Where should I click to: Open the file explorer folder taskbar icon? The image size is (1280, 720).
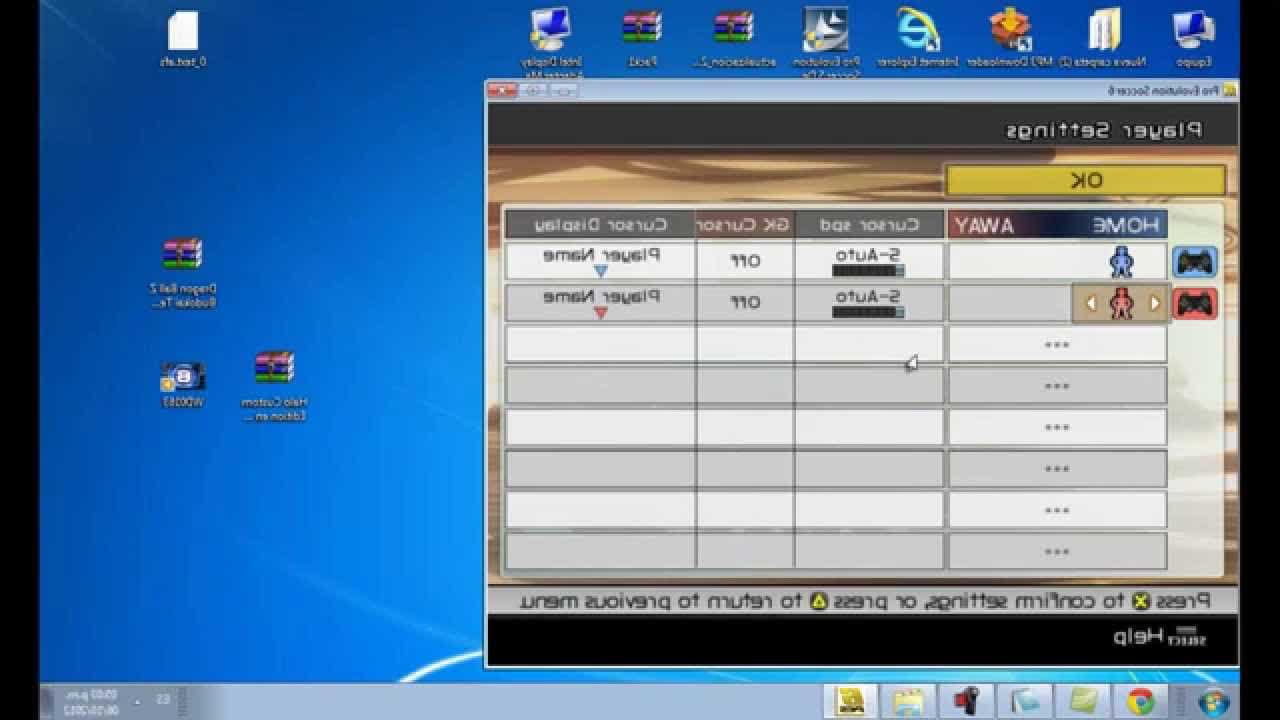(910, 701)
